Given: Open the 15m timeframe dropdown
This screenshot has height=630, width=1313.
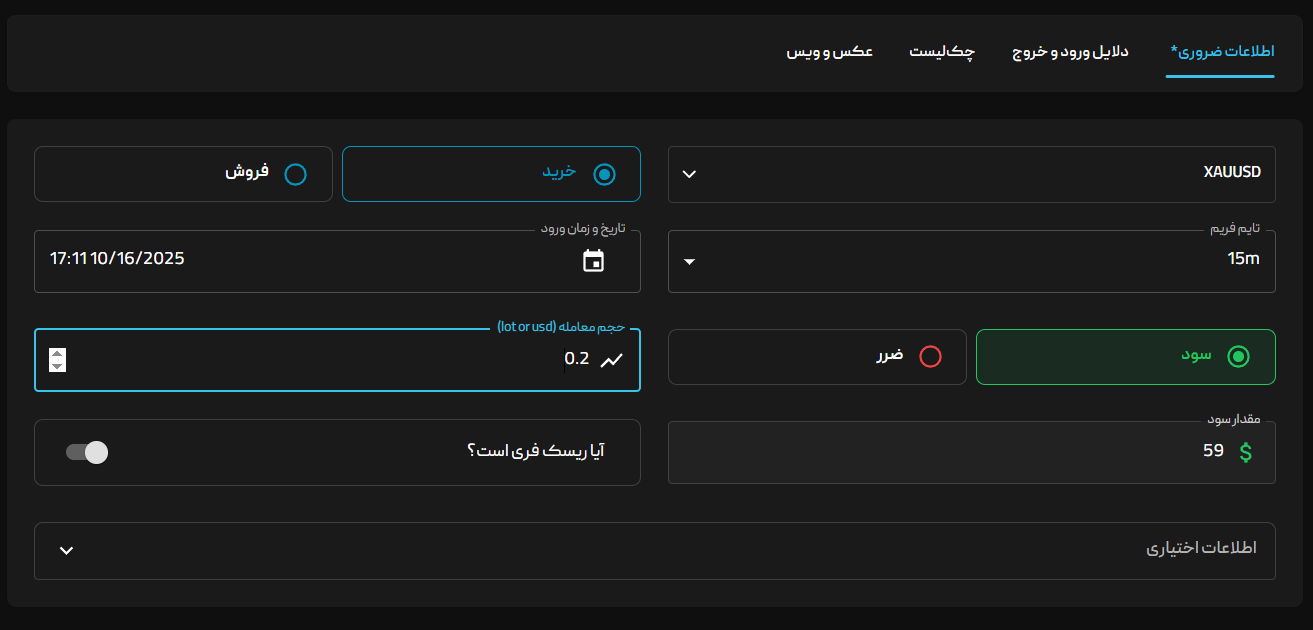Looking at the screenshot, I should click(688, 261).
